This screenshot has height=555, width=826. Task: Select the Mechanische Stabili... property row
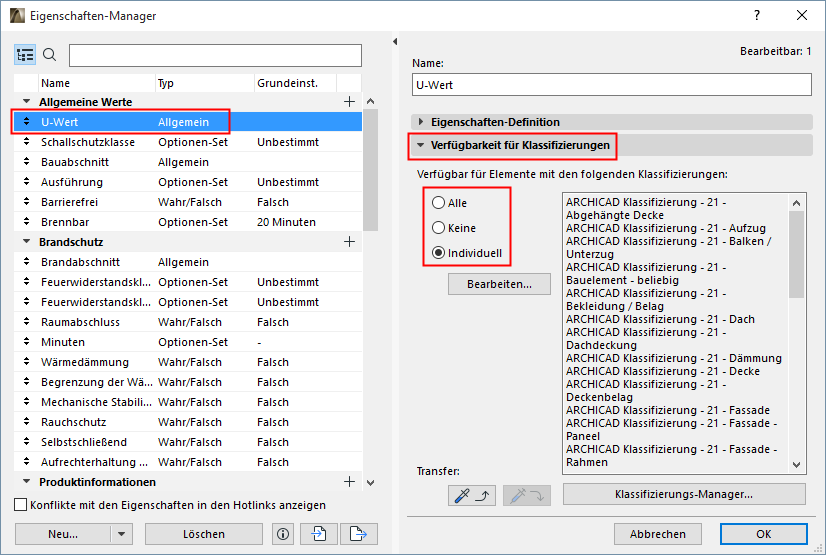[x=188, y=402]
